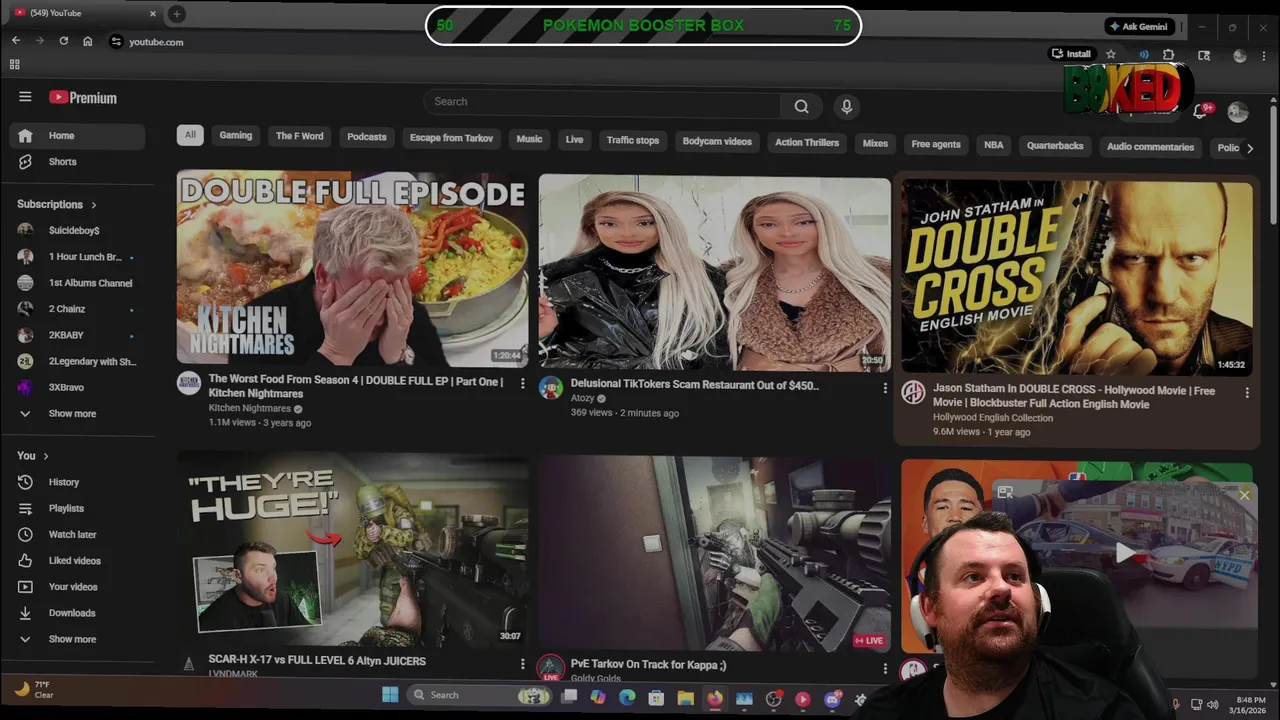Open Chrome three-dot menu
The image size is (1280, 720).
click(1264, 56)
